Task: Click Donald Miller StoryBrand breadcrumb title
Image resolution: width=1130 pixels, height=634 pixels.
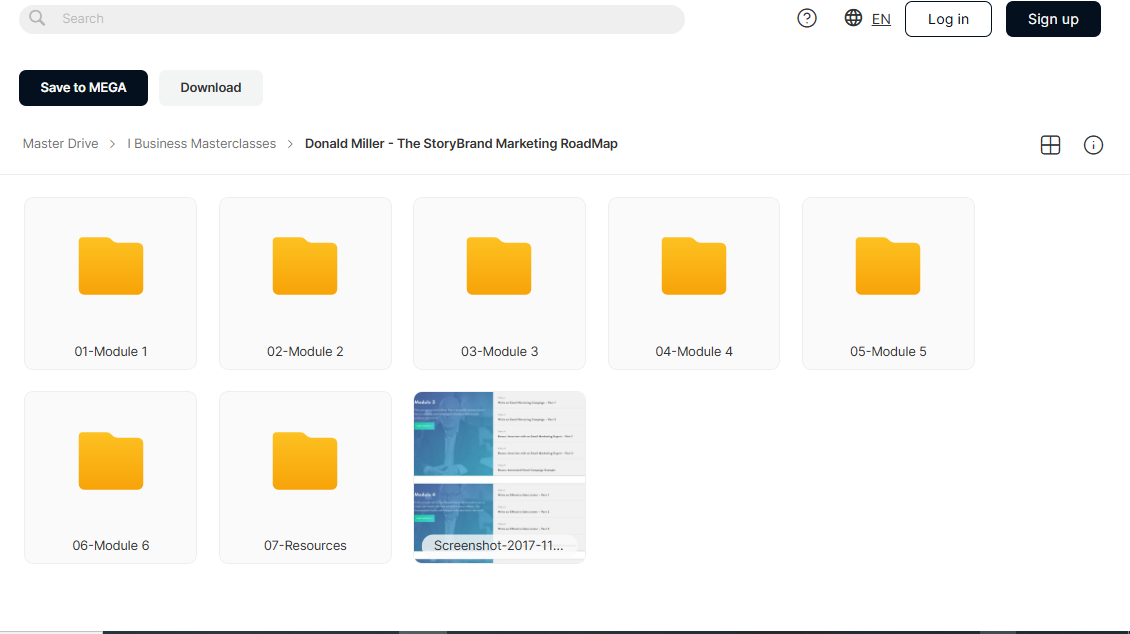Action: point(461,143)
